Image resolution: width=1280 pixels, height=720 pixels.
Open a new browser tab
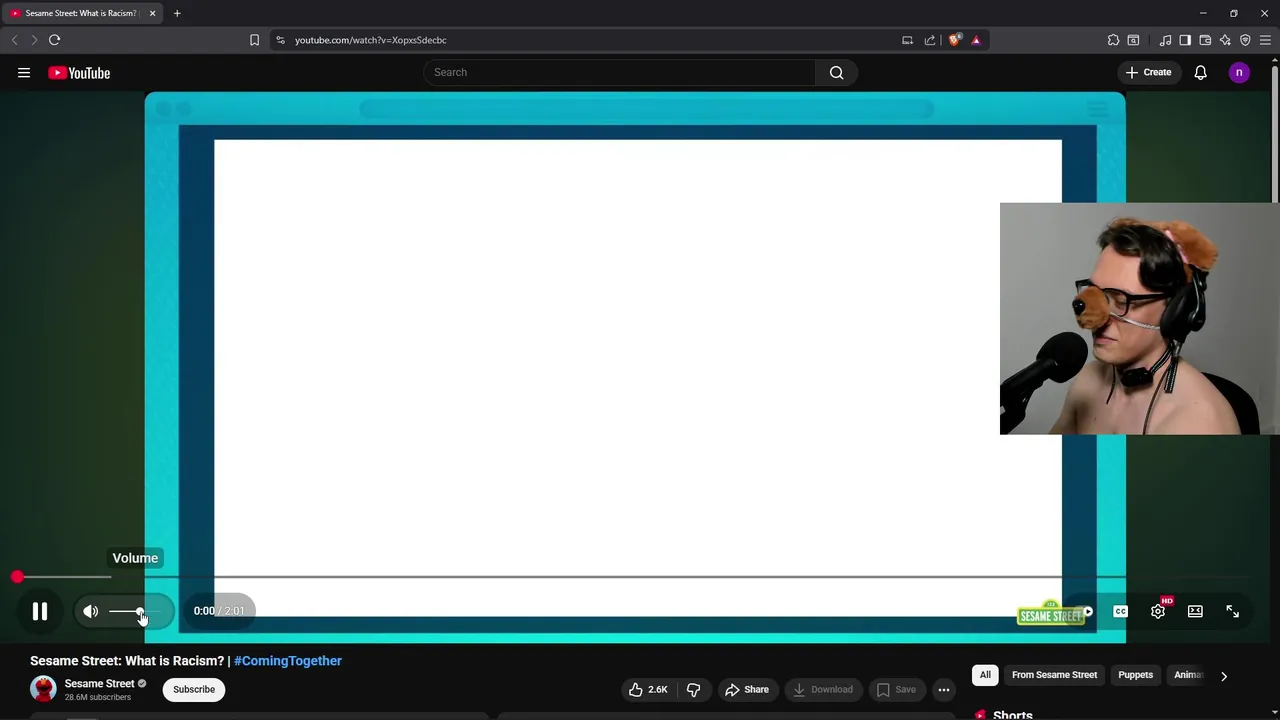(177, 13)
